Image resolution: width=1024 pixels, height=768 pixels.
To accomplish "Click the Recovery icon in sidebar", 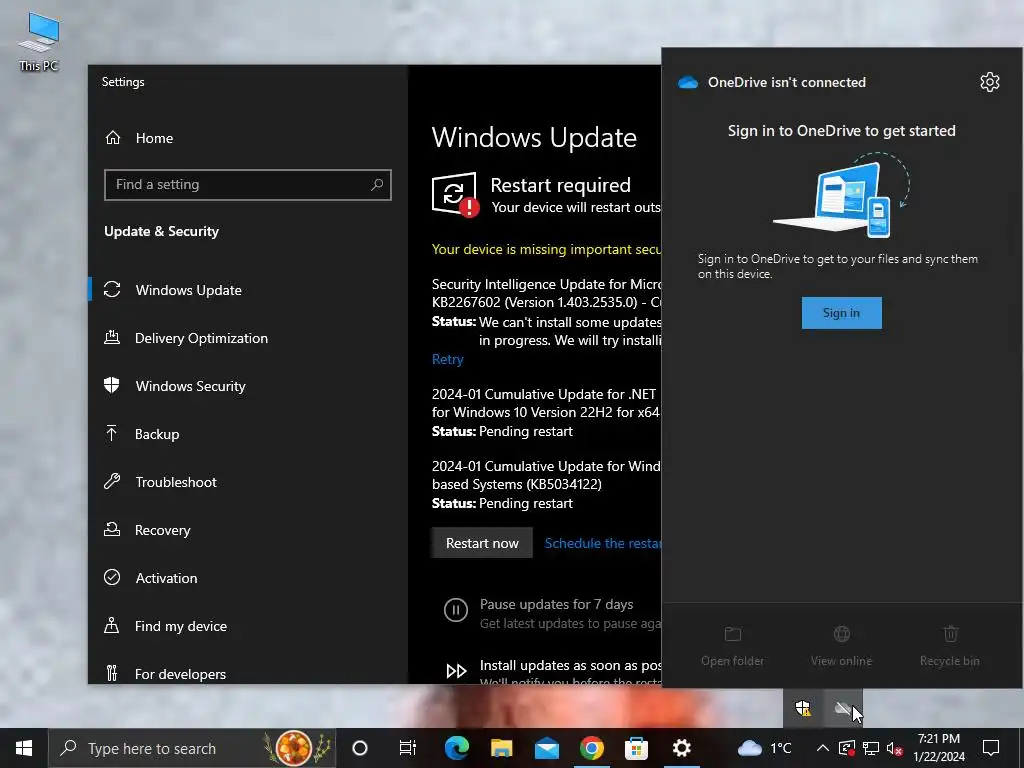I will (x=112, y=529).
